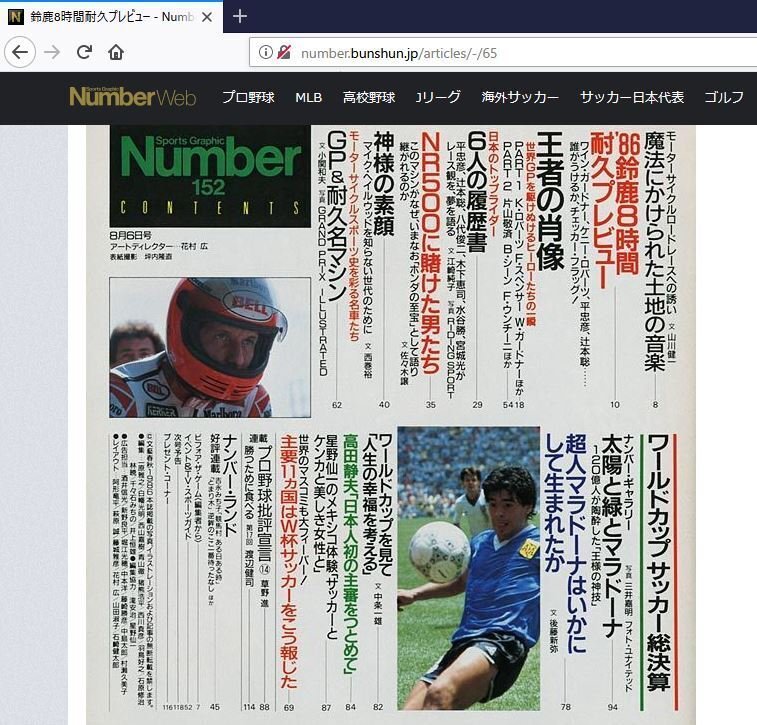Click the green 高田静夫 referee article title
Viewport: 757px width, 725px height.
tap(350, 554)
